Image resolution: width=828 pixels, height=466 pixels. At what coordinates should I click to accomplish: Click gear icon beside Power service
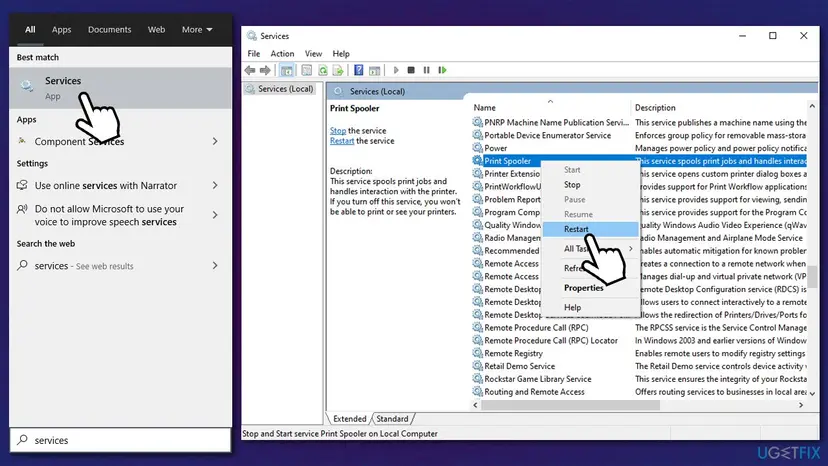[x=477, y=148]
